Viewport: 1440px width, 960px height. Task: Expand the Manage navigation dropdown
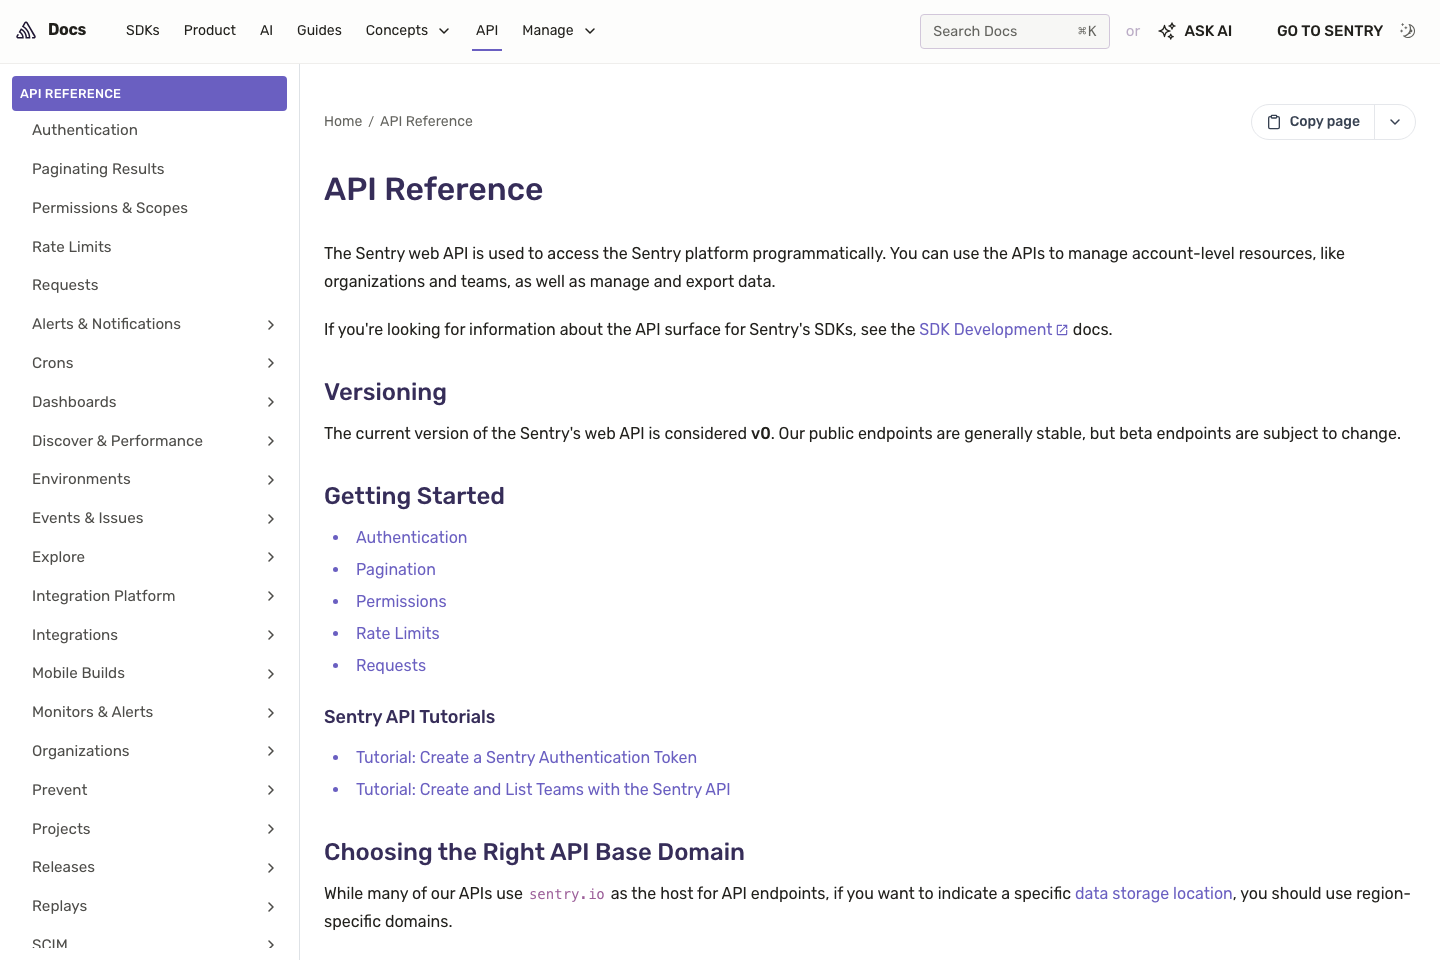pyautogui.click(x=558, y=30)
